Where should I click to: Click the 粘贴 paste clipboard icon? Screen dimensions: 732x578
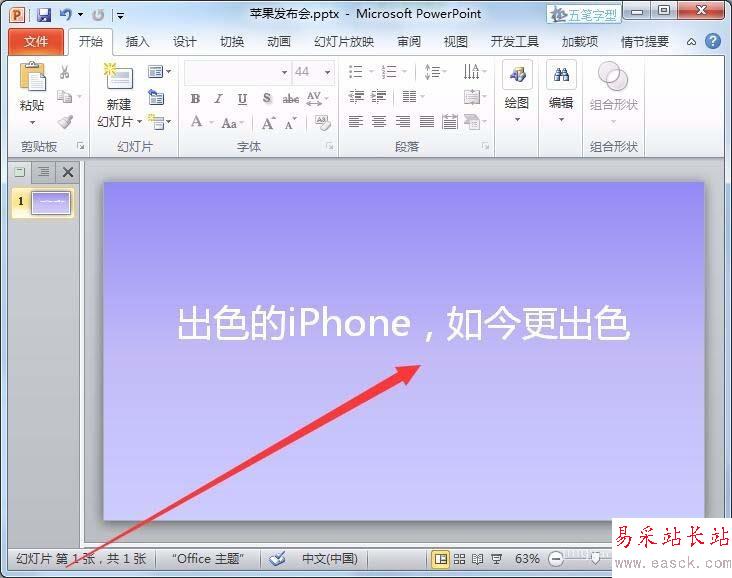click(x=32, y=77)
